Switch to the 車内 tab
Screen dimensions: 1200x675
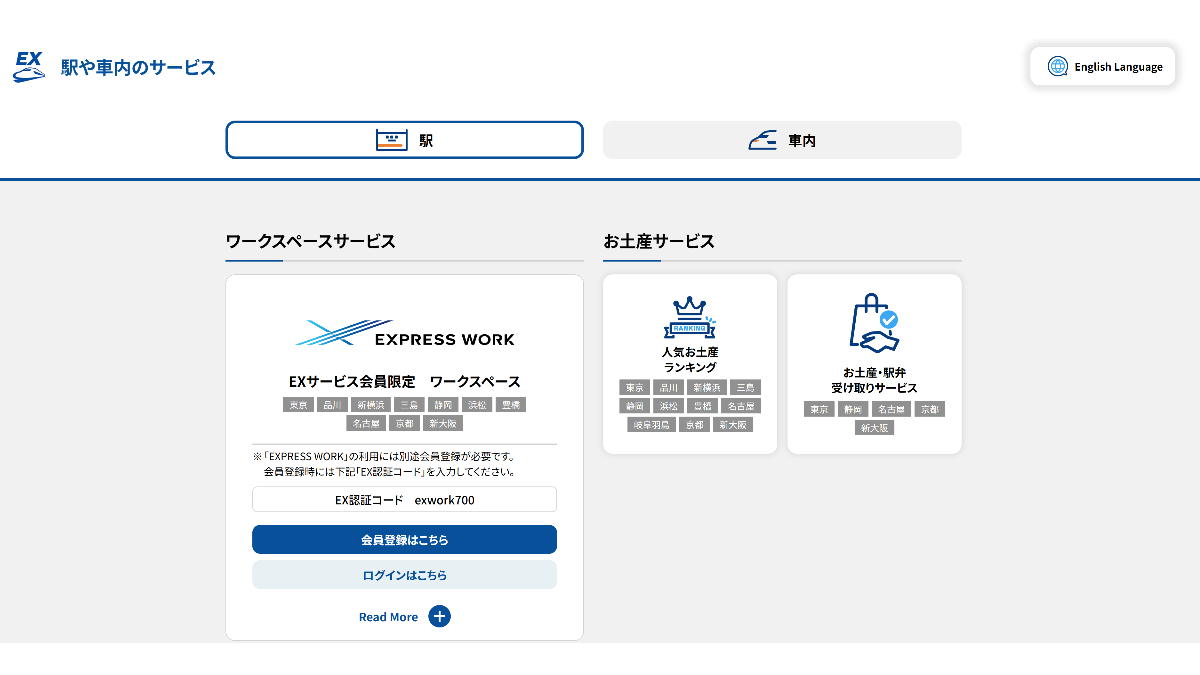[x=782, y=140]
